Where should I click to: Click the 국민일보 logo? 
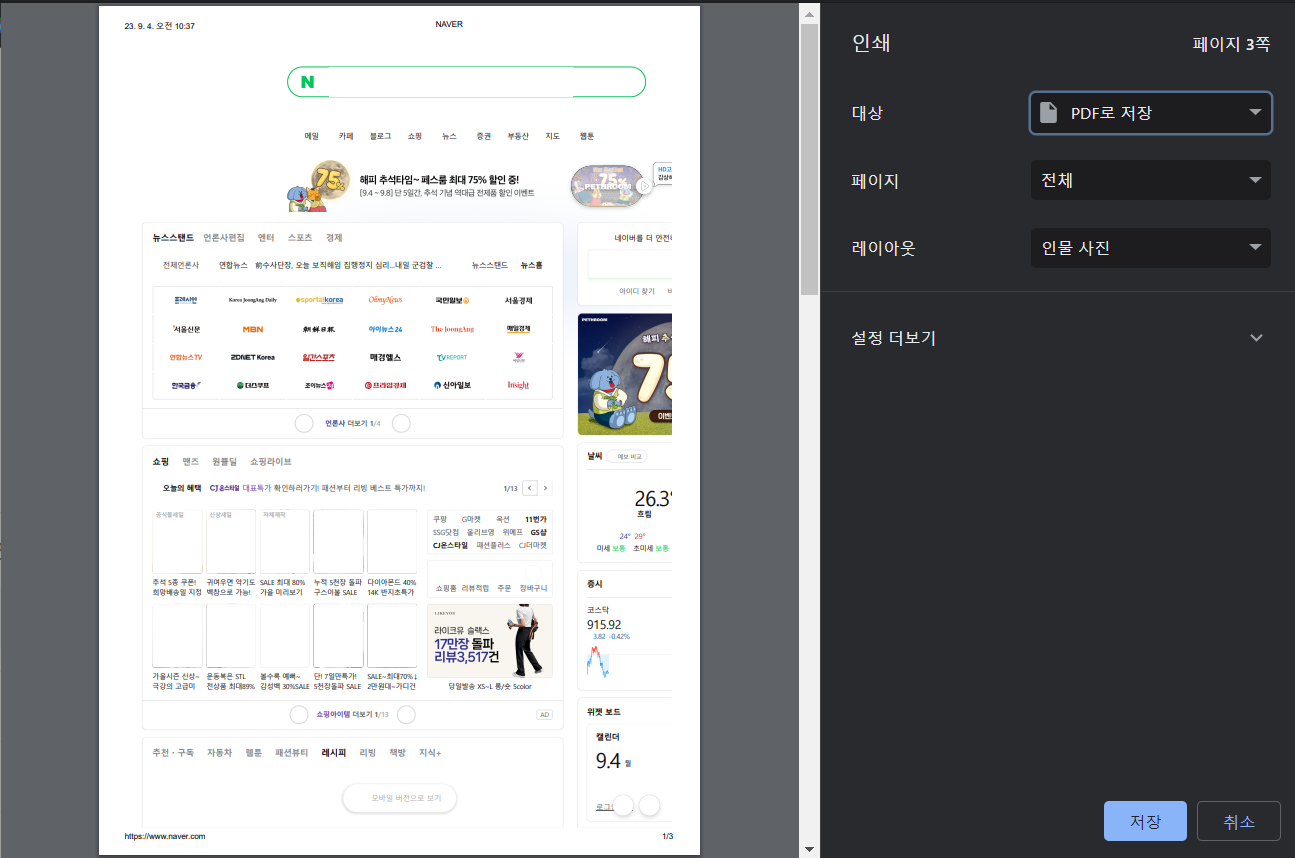452,300
